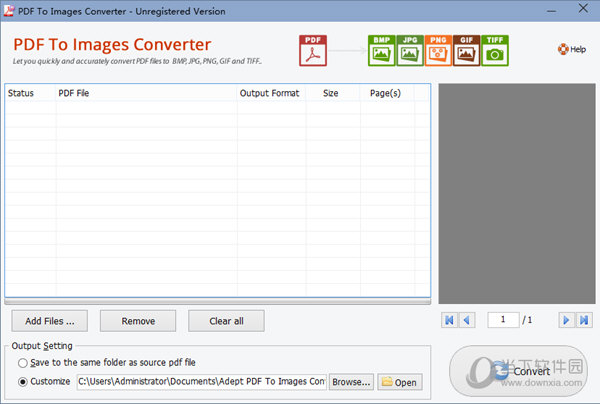The width and height of the screenshot is (600, 404).
Task: Click the gray preview pane
Action: coord(517,194)
